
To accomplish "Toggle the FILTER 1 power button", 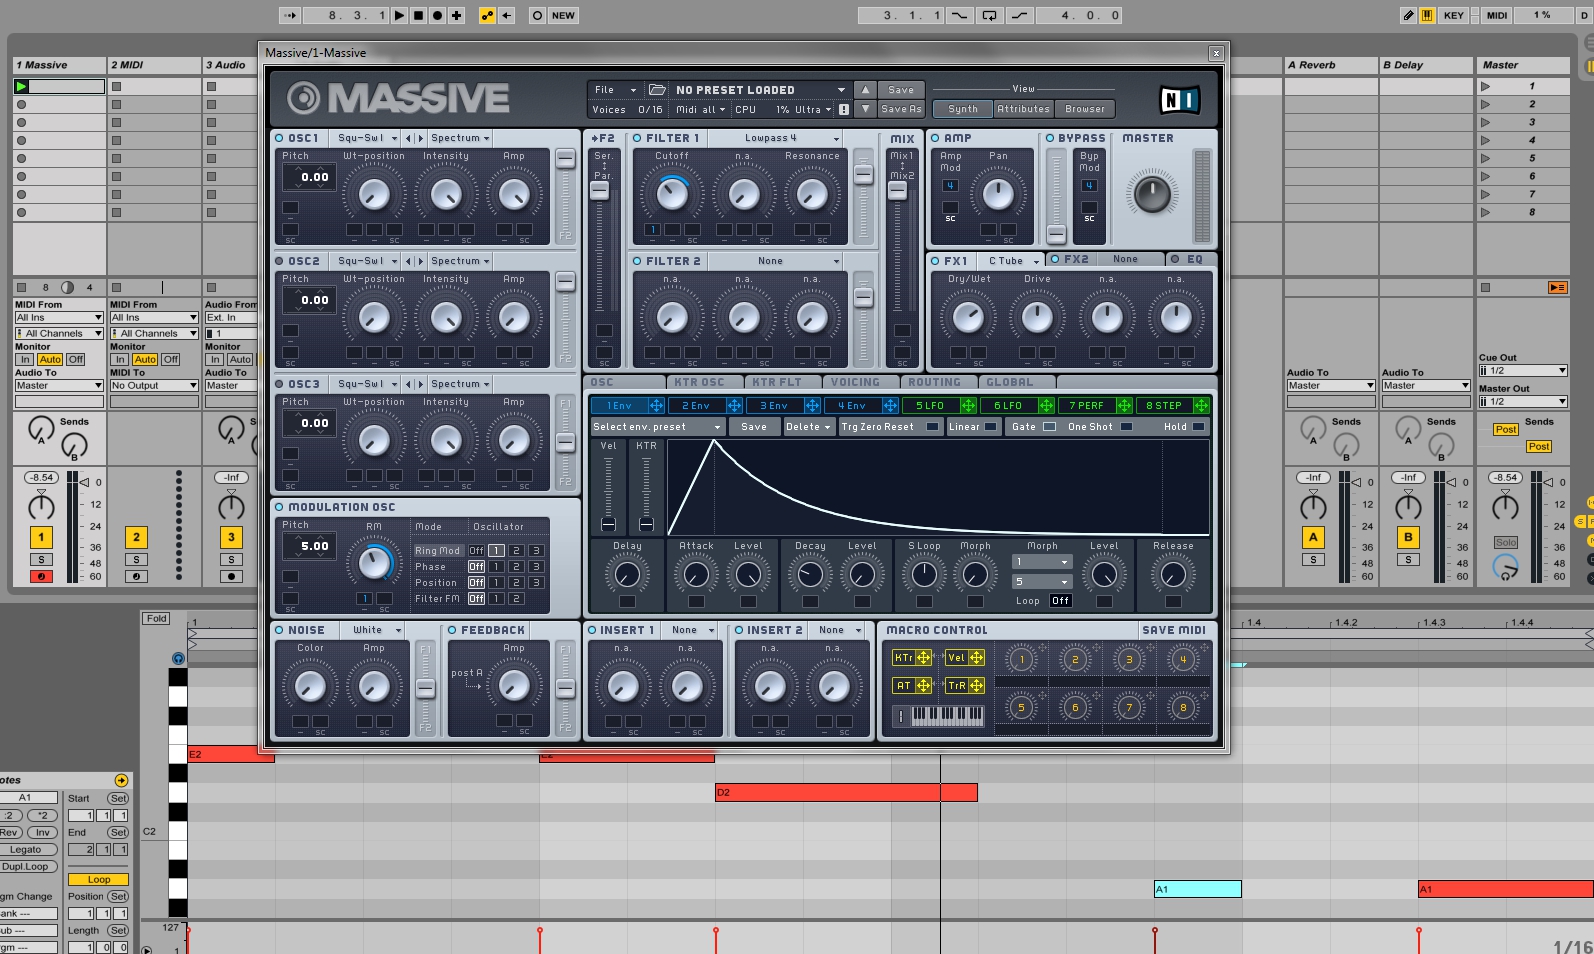I will pyautogui.click(x=637, y=138).
